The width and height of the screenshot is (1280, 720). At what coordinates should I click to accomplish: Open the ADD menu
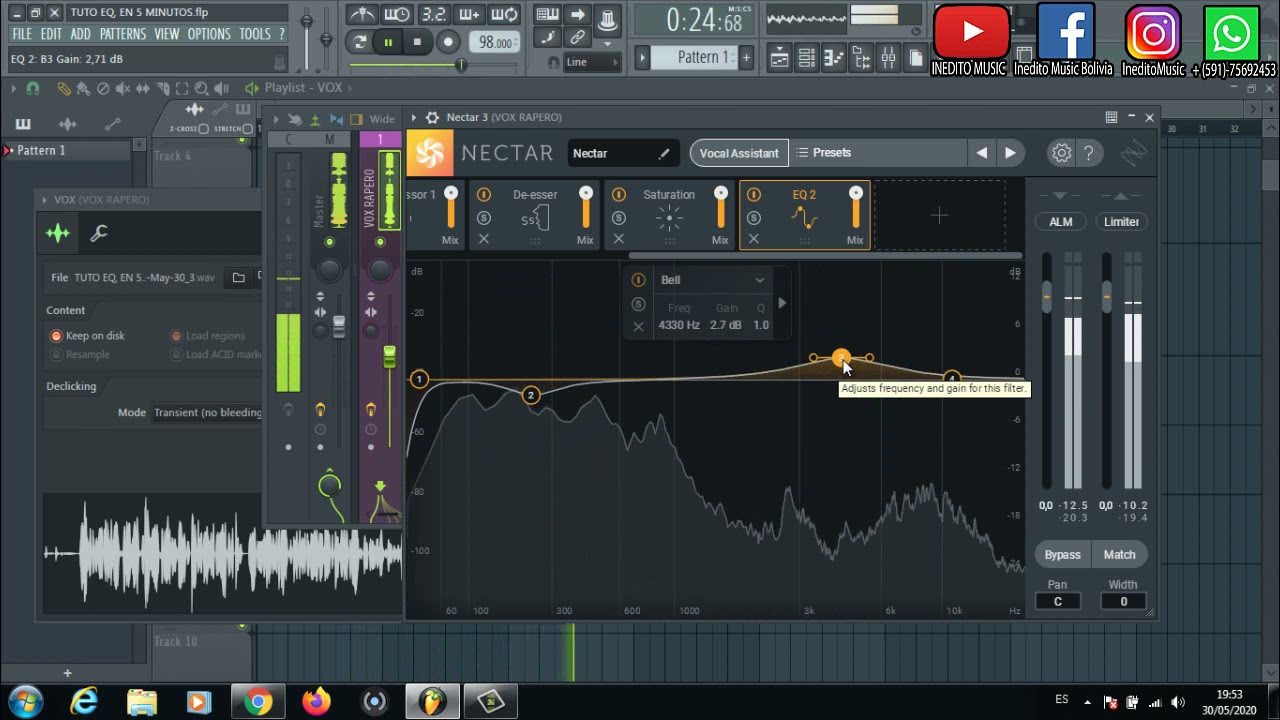81,34
